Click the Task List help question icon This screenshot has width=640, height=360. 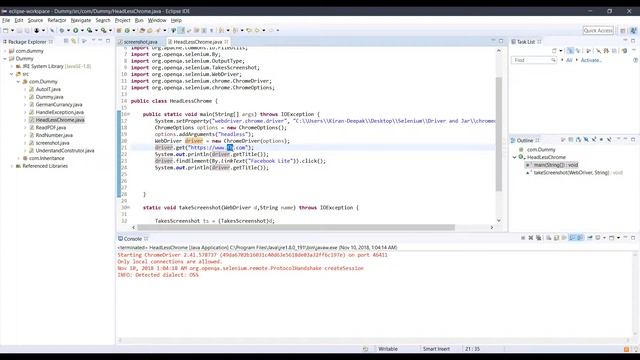(x=636, y=60)
